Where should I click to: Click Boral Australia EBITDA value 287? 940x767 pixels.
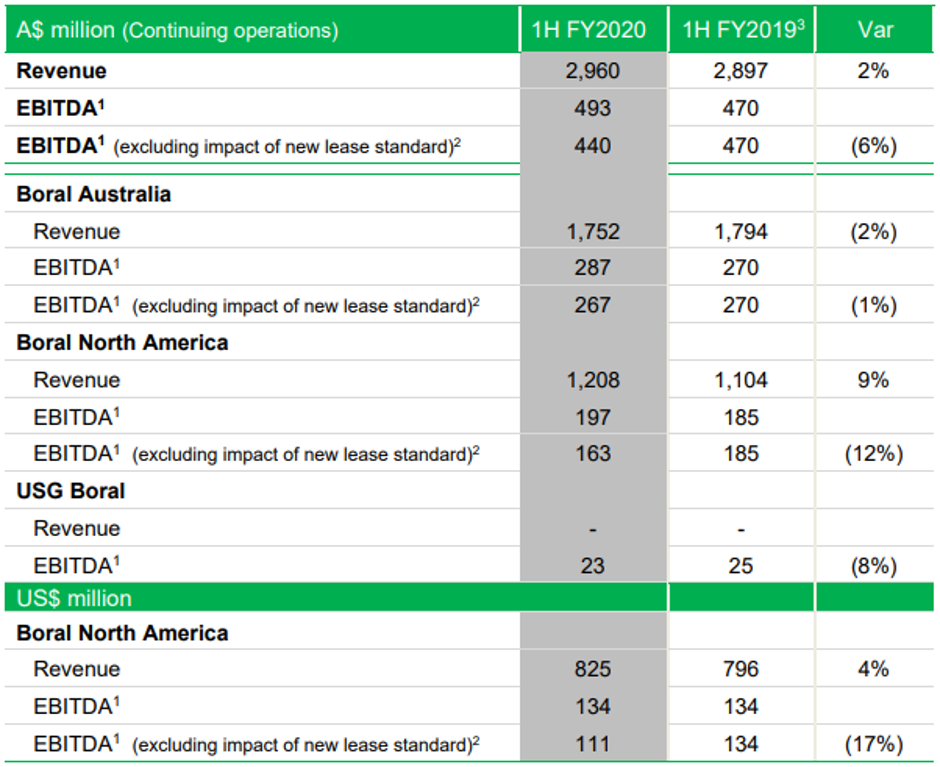pyautogui.click(x=592, y=267)
